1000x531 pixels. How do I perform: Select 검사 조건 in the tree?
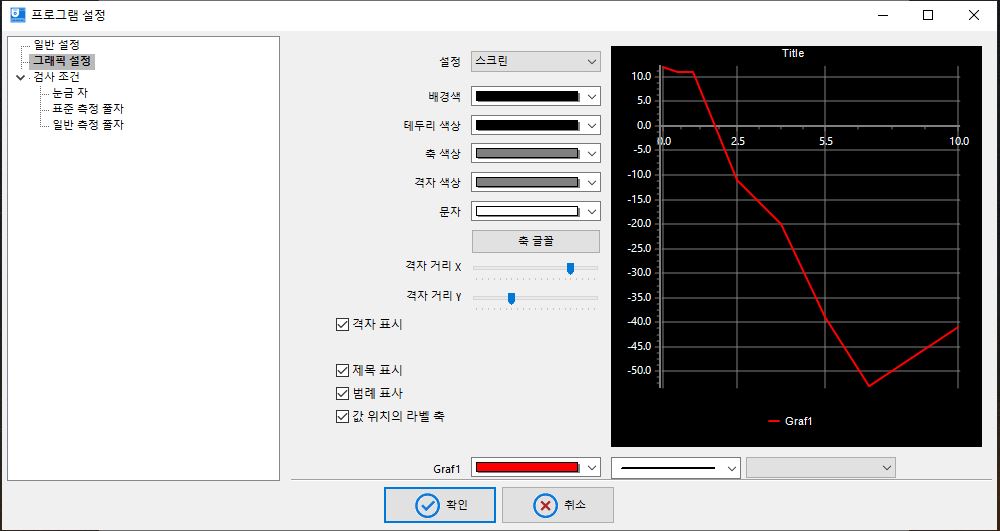[57, 78]
